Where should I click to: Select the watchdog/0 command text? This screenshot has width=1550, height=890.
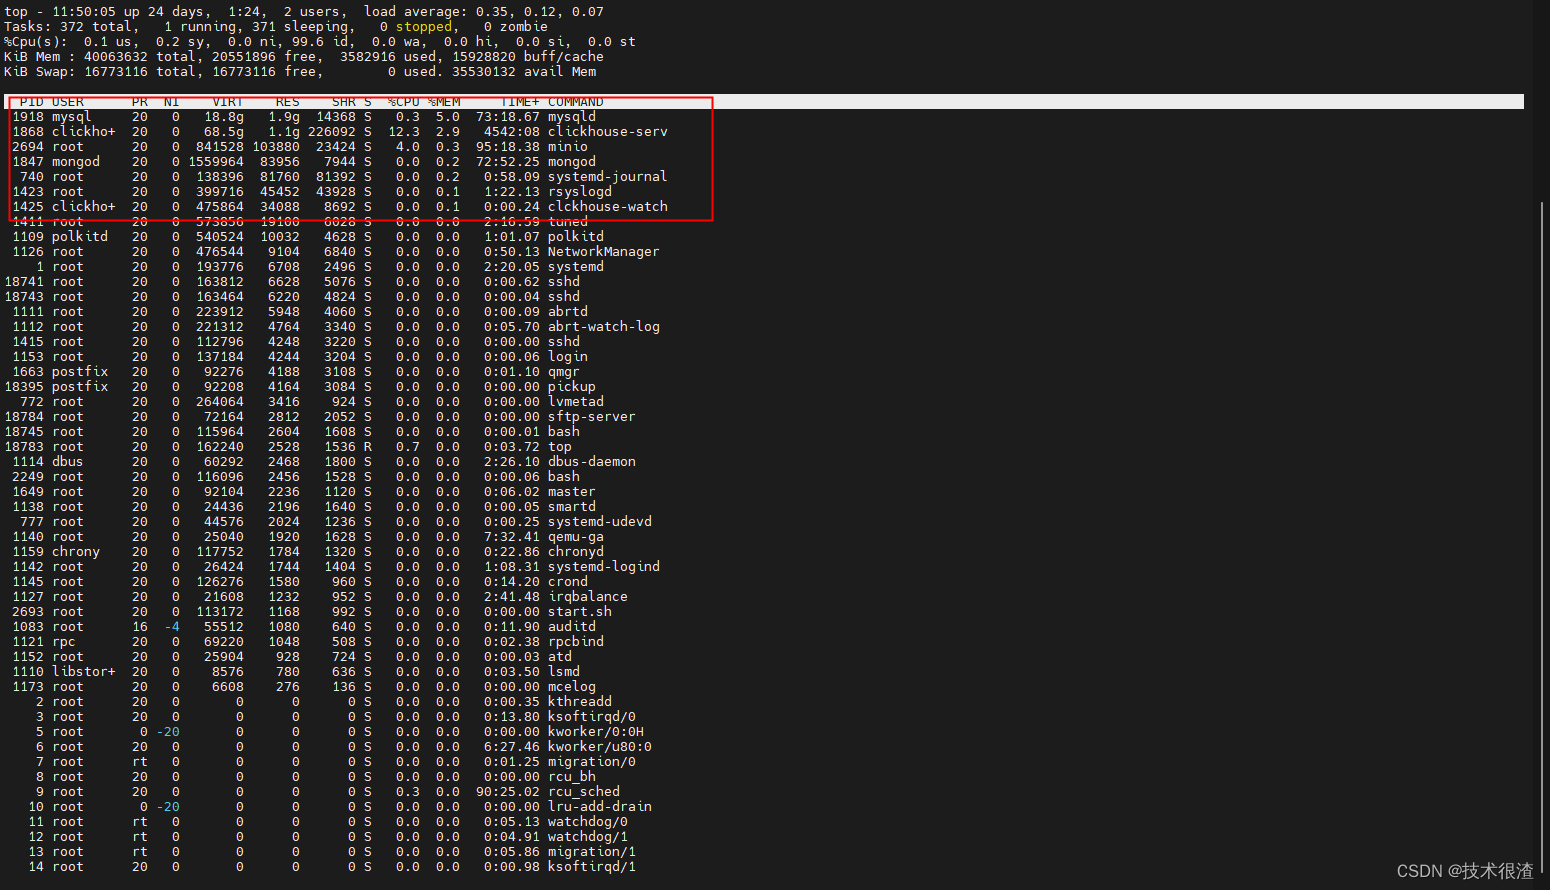point(588,822)
